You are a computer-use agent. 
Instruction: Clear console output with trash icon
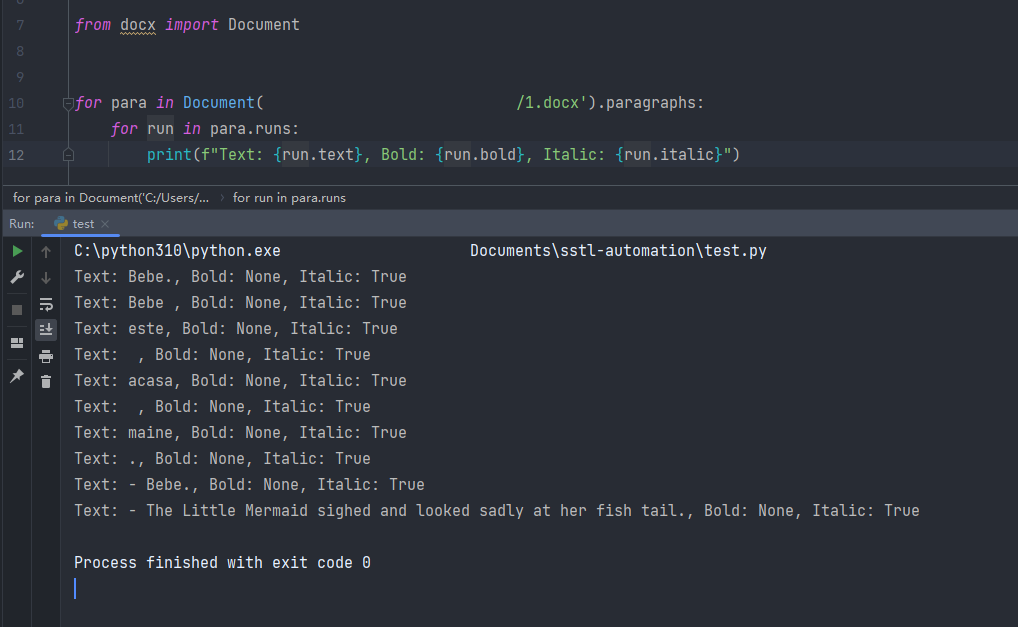pyautogui.click(x=46, y=382)
